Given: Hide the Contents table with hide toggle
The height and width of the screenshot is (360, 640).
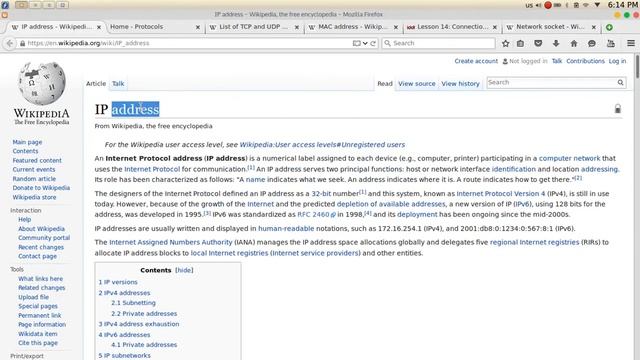Looking at the screenshot, I should 184,270.
